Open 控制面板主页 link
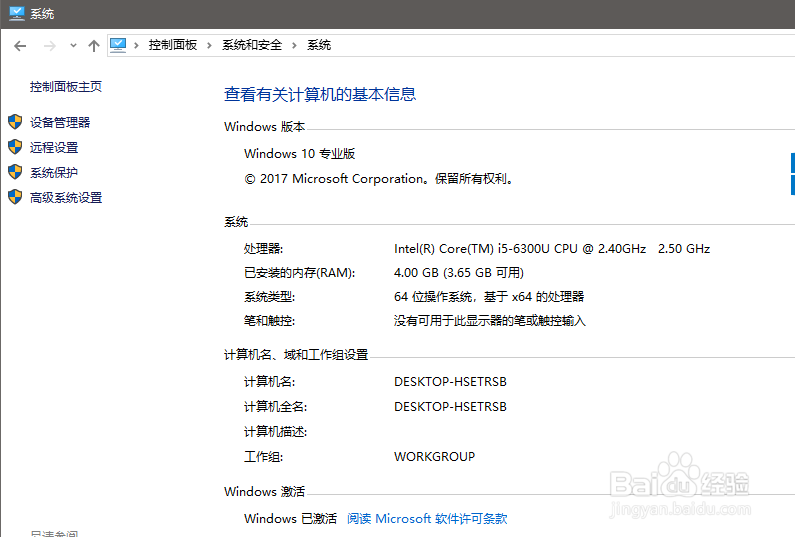Screen dimensions: 795x537 click(66, 87)
